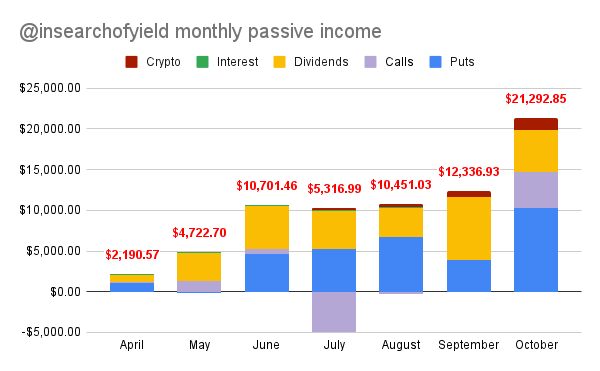Select October's blue Puts bar segment
The height and width of the screenshot is (371, 600).
[536, 250]
